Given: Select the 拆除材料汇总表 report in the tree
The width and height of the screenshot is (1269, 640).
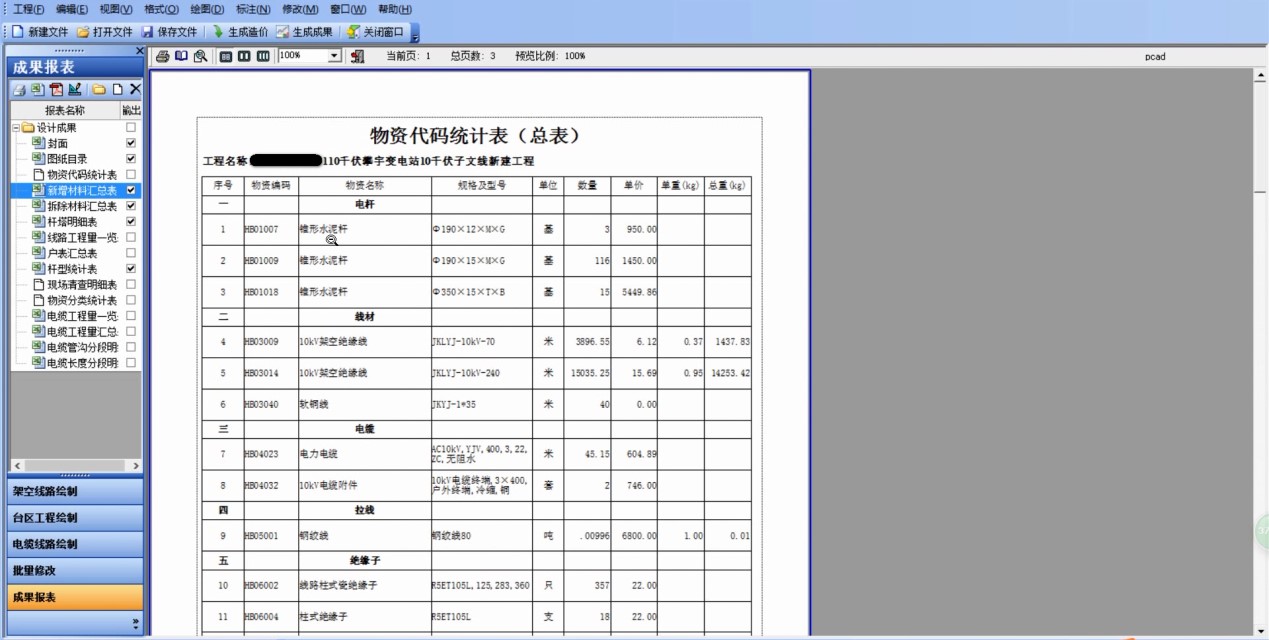Looking at the screenshot, I should [82, 206].
